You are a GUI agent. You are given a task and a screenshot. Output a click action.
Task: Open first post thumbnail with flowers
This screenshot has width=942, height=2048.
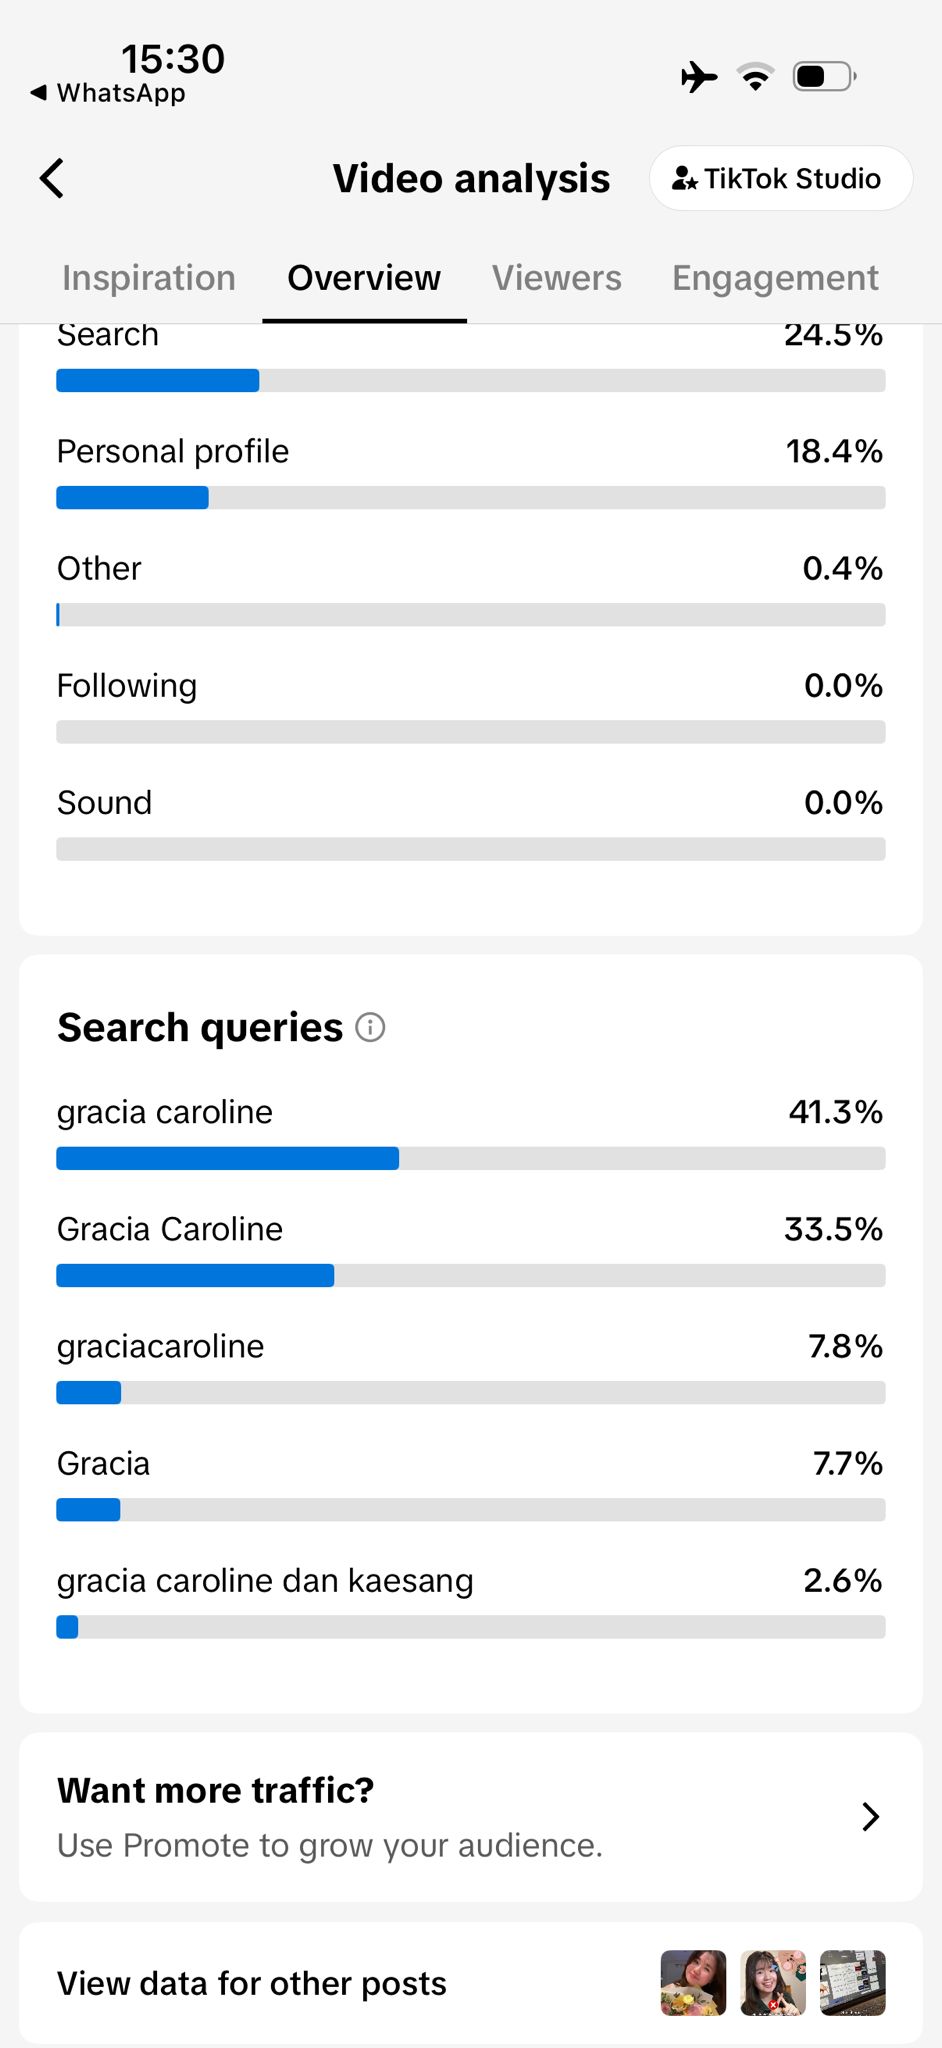point(693,1983)
